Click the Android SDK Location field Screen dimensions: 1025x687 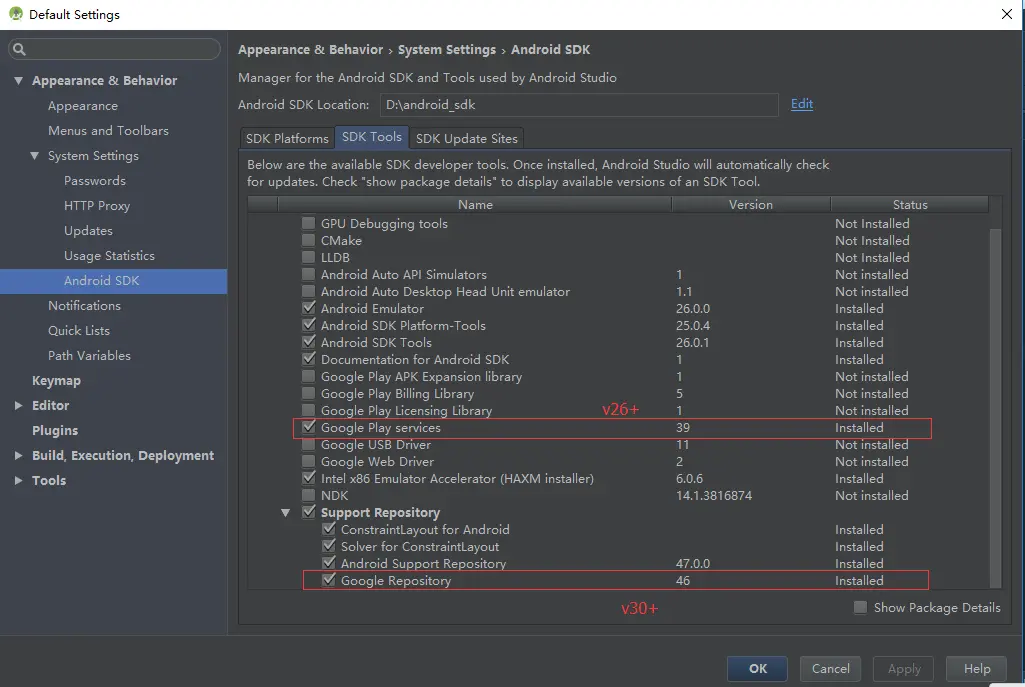click(x=579, y=105)
